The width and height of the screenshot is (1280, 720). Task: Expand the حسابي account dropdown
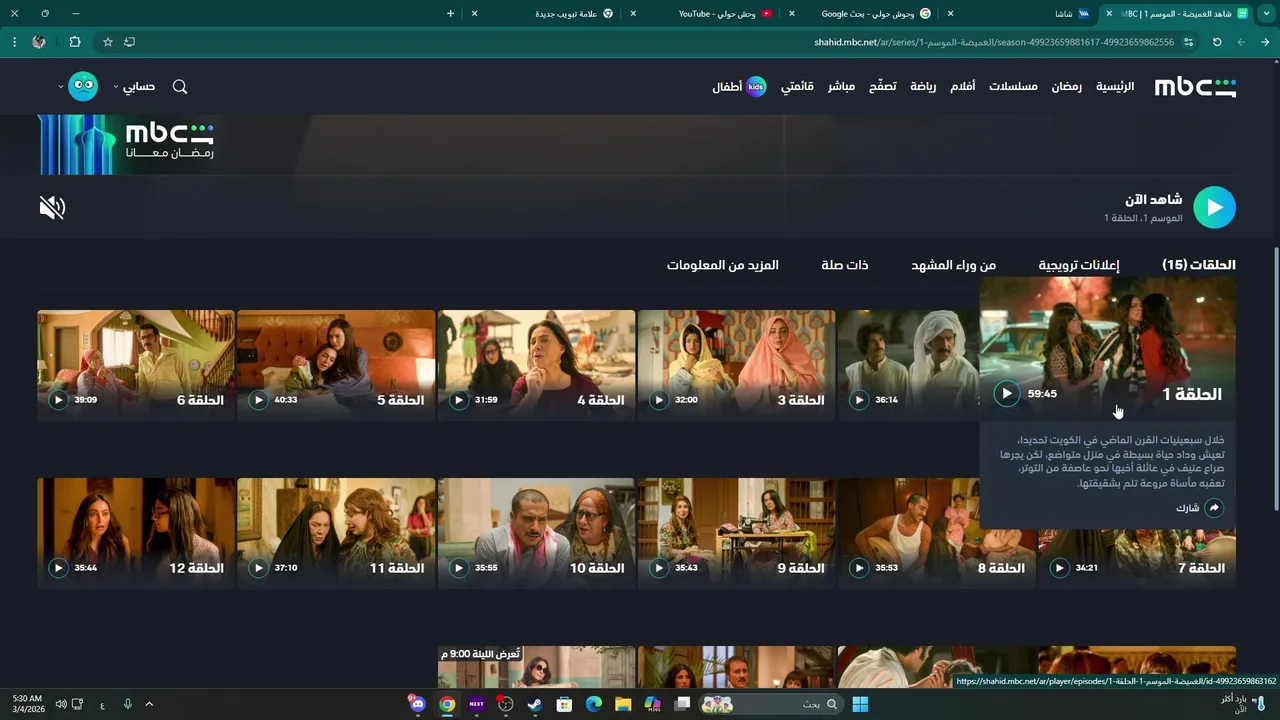(134, 87)
